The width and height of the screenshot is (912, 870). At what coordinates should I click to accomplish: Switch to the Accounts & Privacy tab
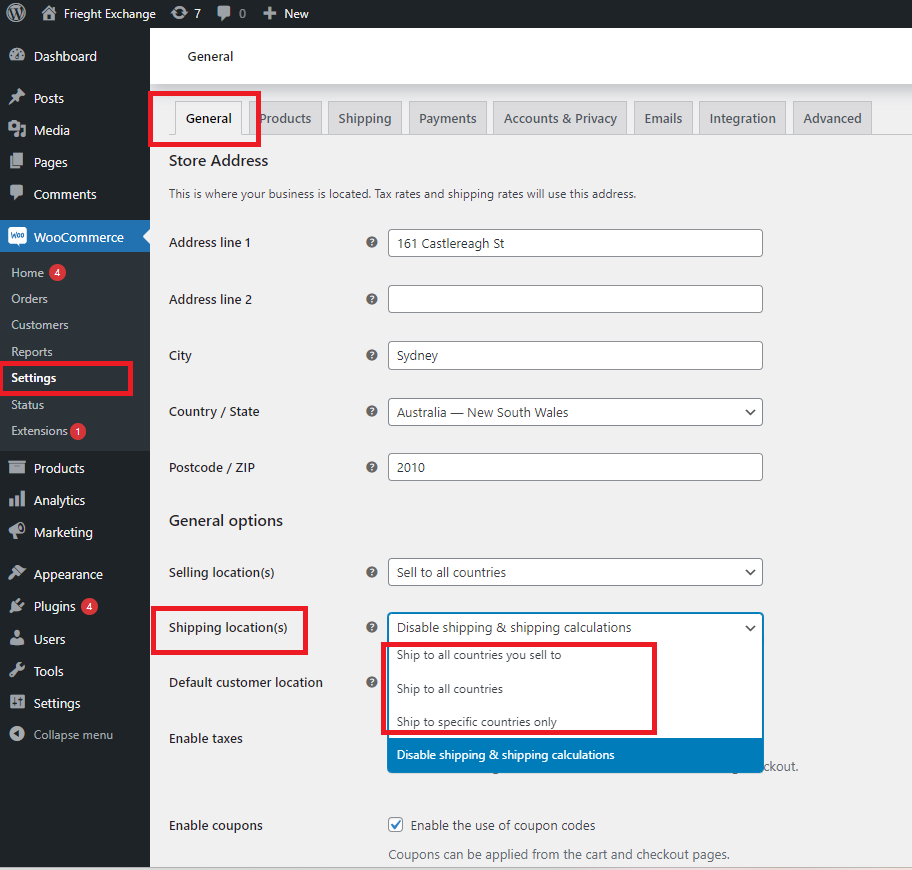[560, 118]
